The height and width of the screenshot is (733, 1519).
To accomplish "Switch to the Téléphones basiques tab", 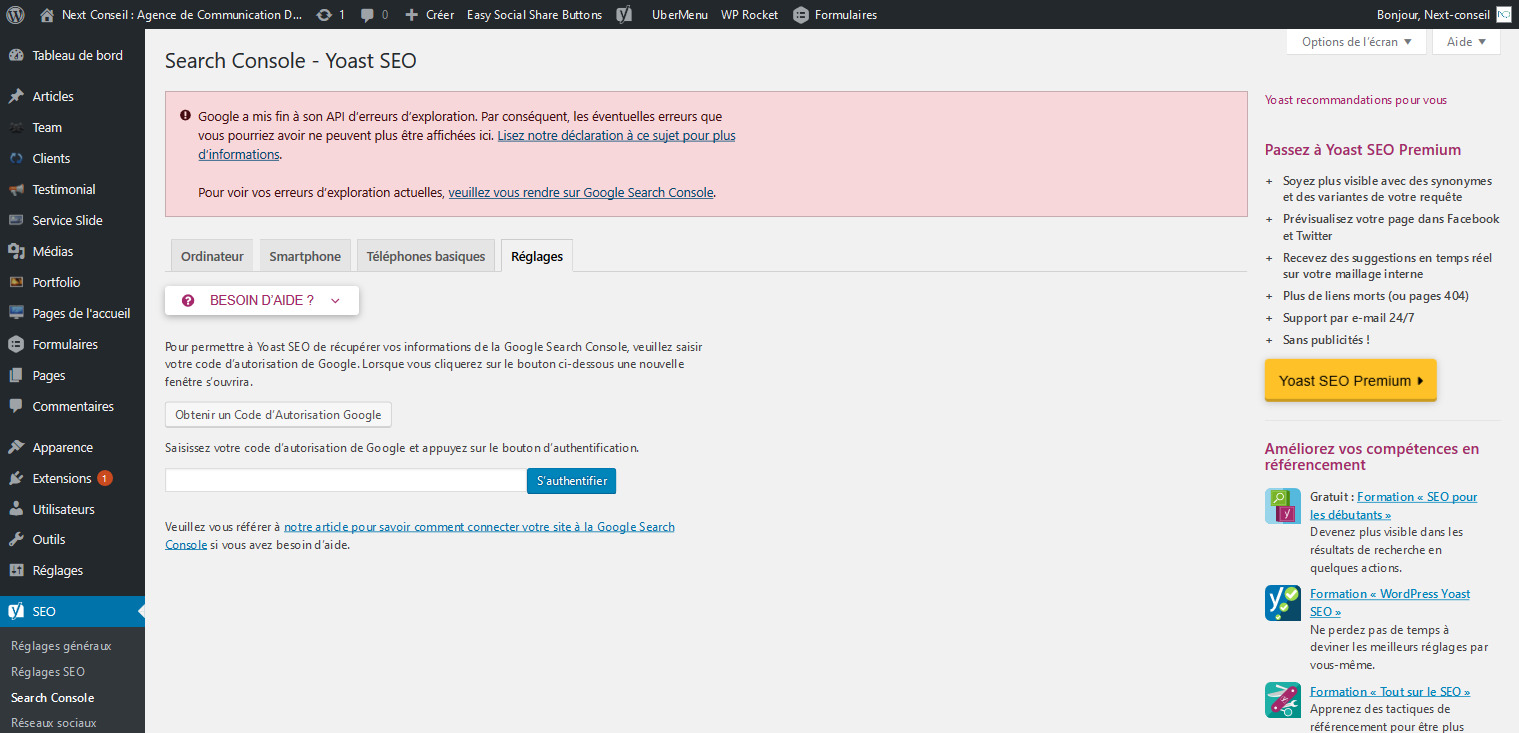I will tap(426, 256).
